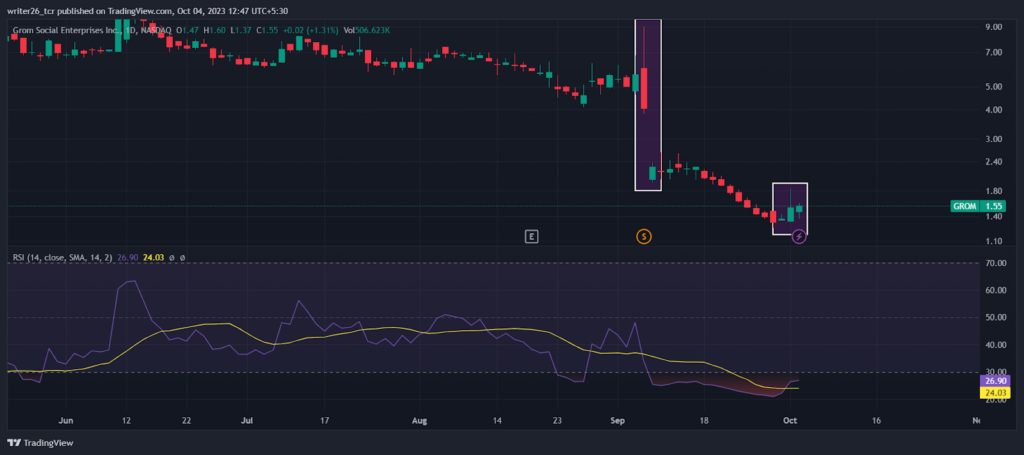Click the Jul date label on time axis

(x=248, y=421)
